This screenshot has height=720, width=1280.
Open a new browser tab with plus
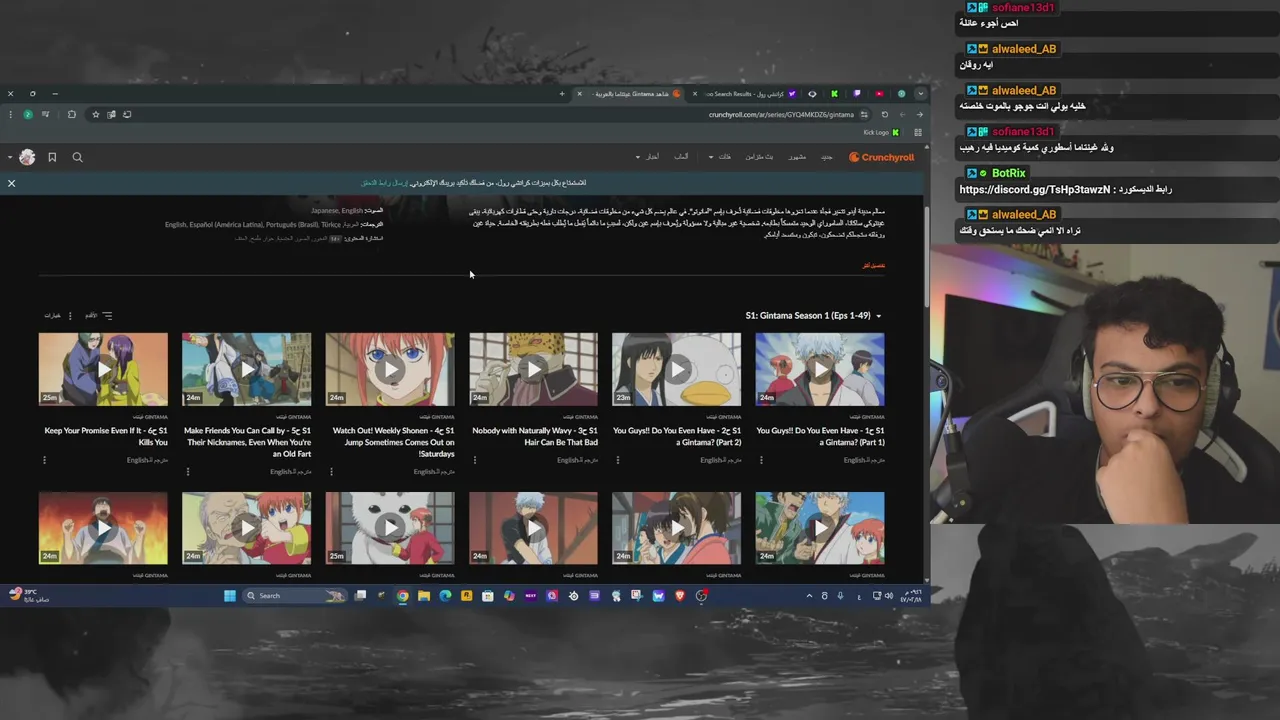click(x=562, y=94)
